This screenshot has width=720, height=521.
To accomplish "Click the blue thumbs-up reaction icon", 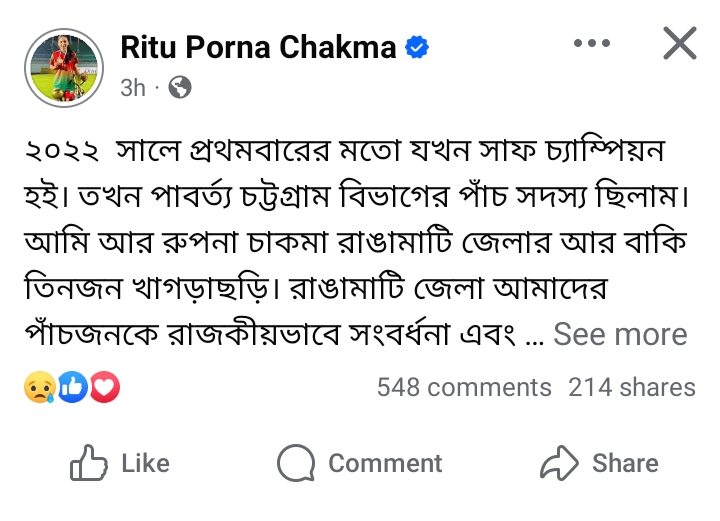I will point(73,387).
